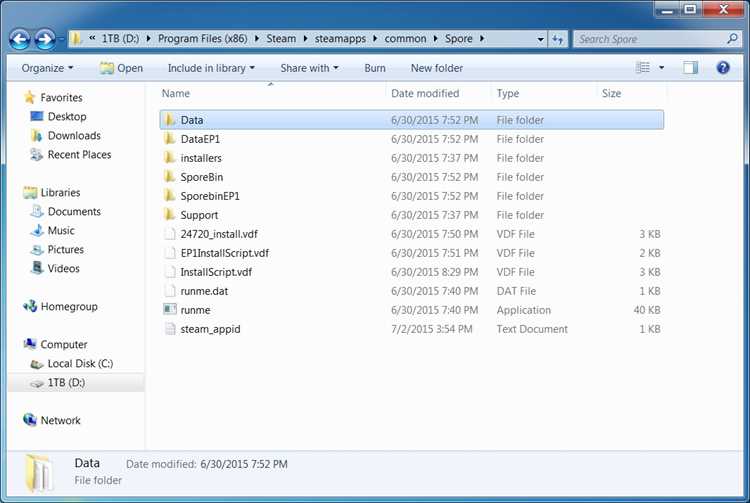Viewport: 750px width, 503px height.
Task: Expand the arrow after Steam in breadcrumb
Action: pos(305,39)
